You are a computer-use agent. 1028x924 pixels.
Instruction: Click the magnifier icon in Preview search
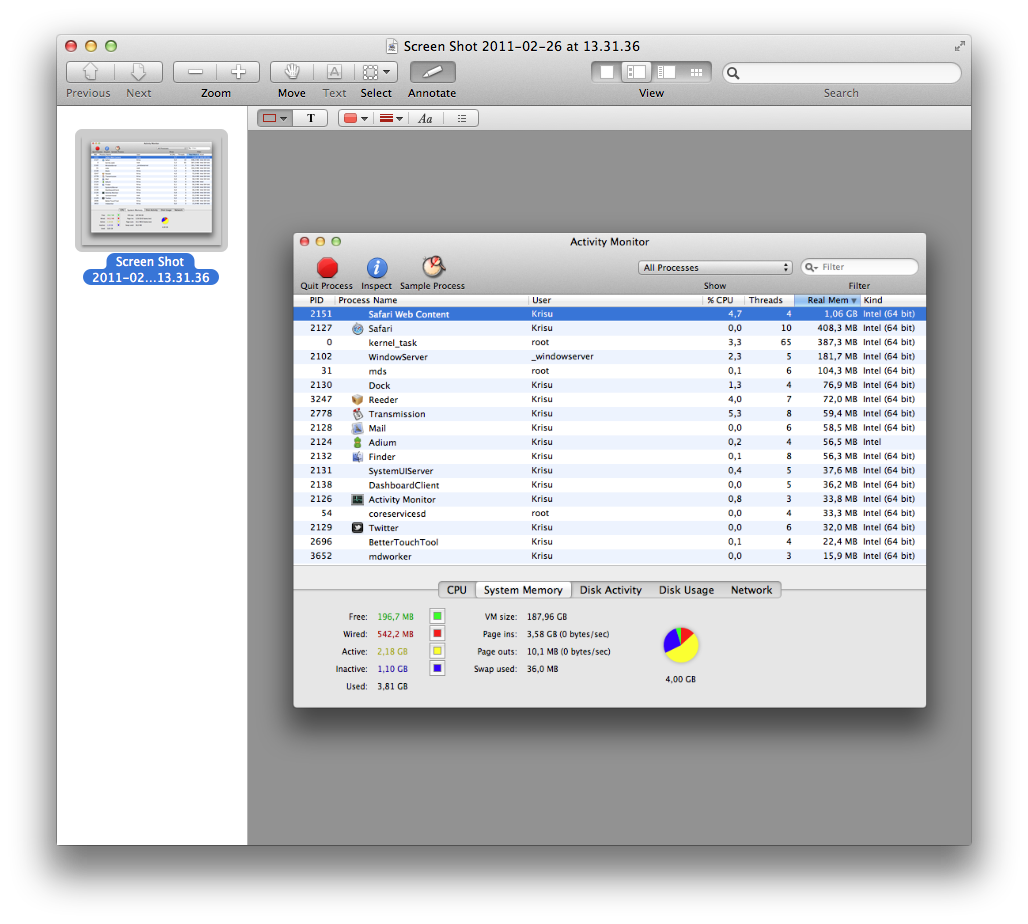[x=734, y=73]
